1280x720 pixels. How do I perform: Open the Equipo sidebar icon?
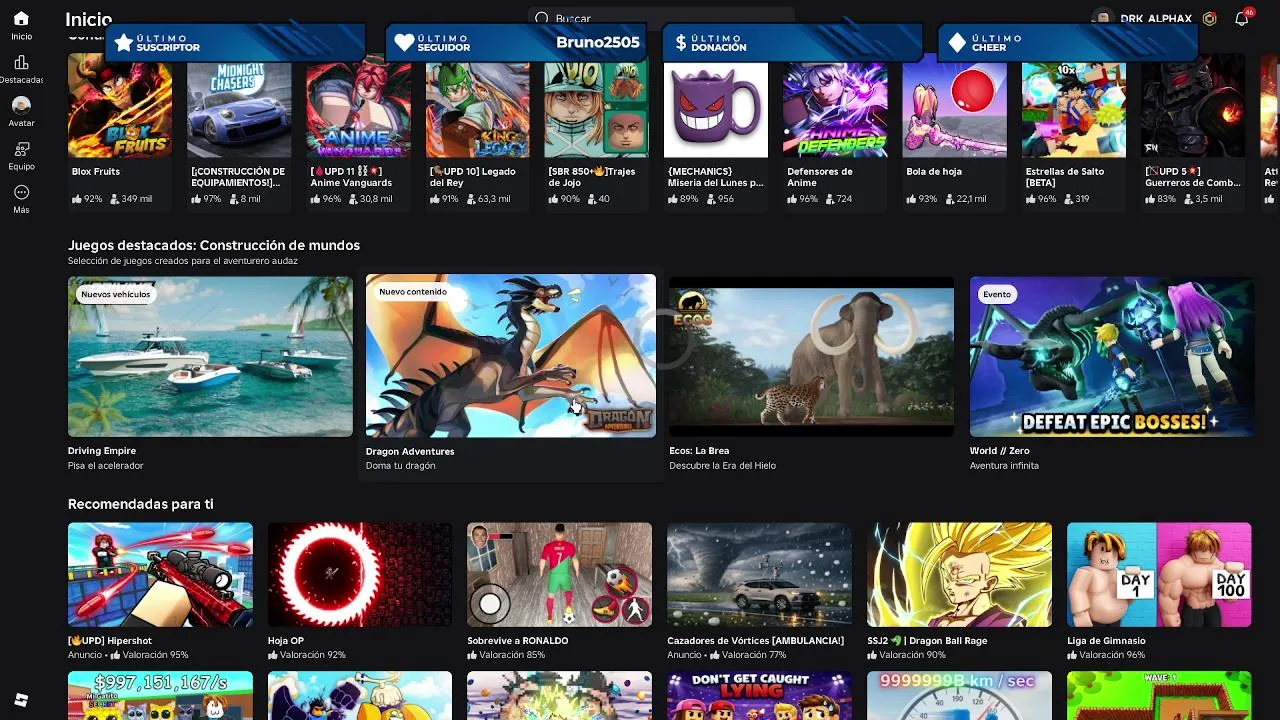coord(21,149)
